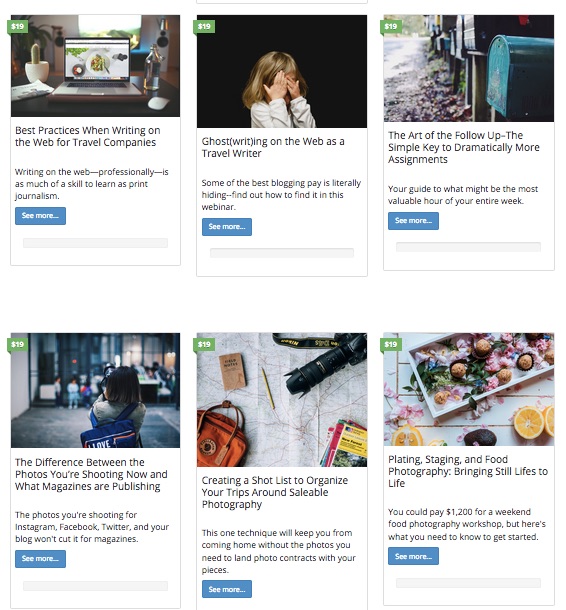This screenshot has height=610, width=566.
Task: Open the laptop on desk thumbnail
Action: point(95,66)
